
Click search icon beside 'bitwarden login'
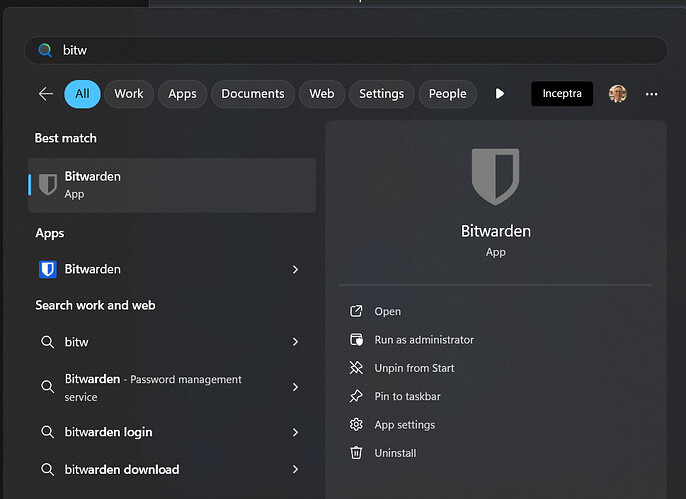47,432
